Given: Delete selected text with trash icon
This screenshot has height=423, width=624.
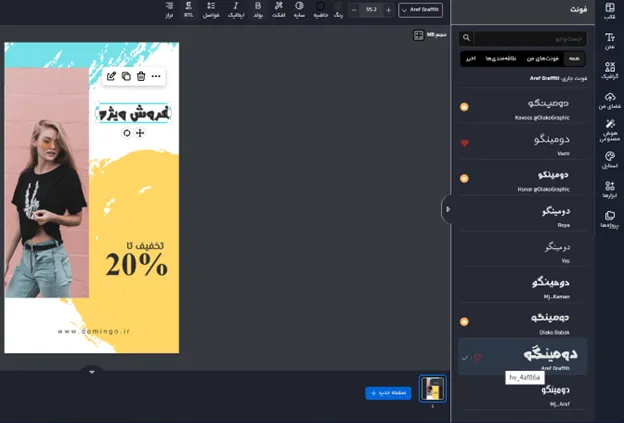Looking at the screenshot, I should tap(141, 76).
